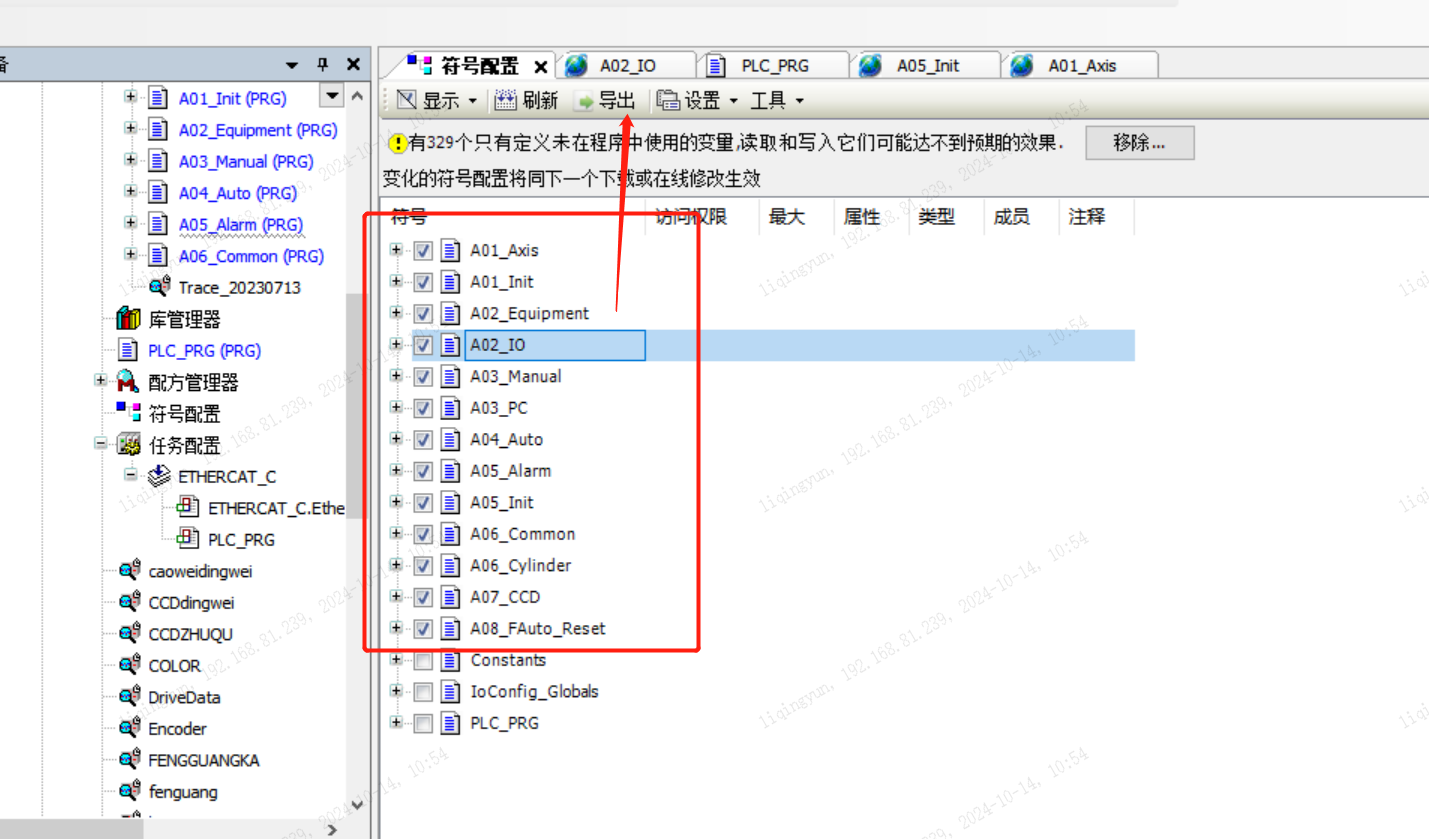1429x839 pixels.
Task: Open the Tools (工具) dropdown button
Action: pos(777,100)
